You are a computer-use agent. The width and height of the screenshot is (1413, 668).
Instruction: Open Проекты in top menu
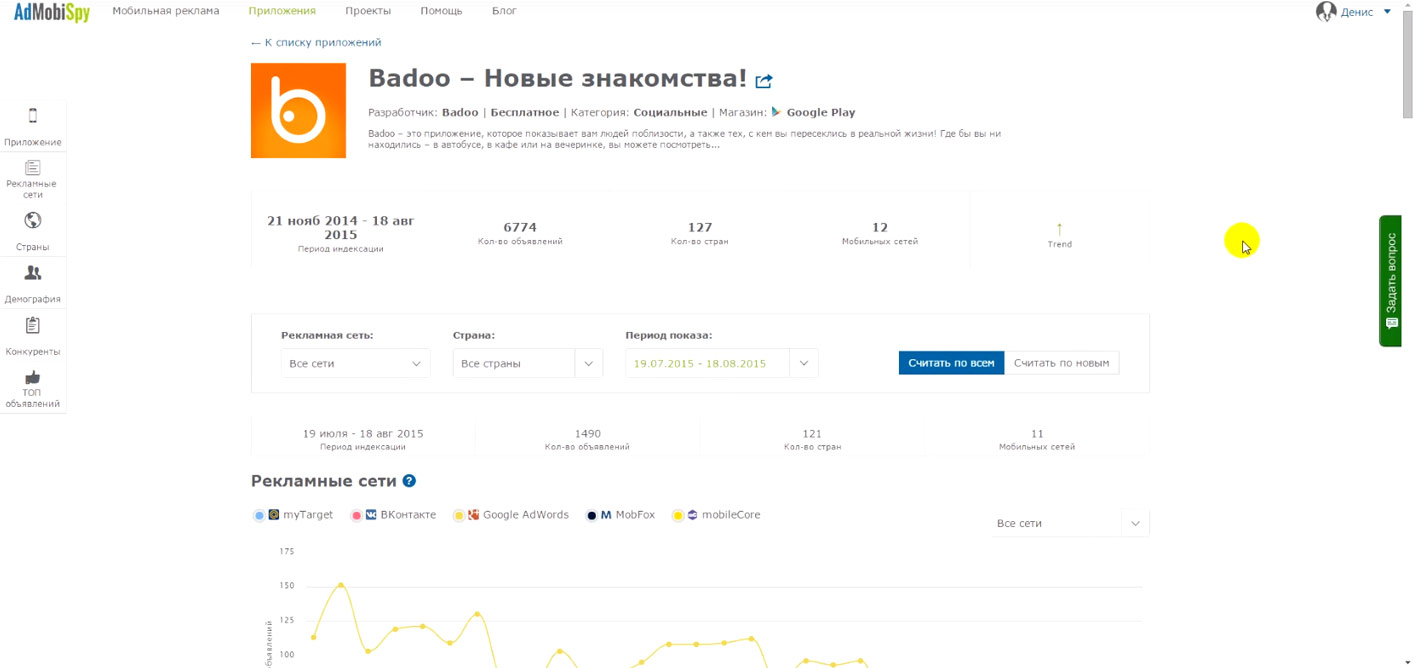tap(368, 11)
